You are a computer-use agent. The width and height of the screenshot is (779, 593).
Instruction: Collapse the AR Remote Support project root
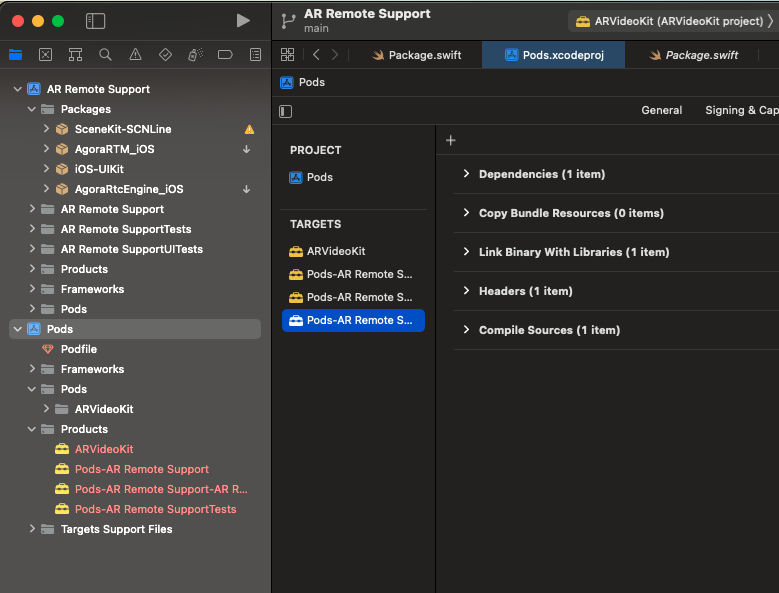17,89
